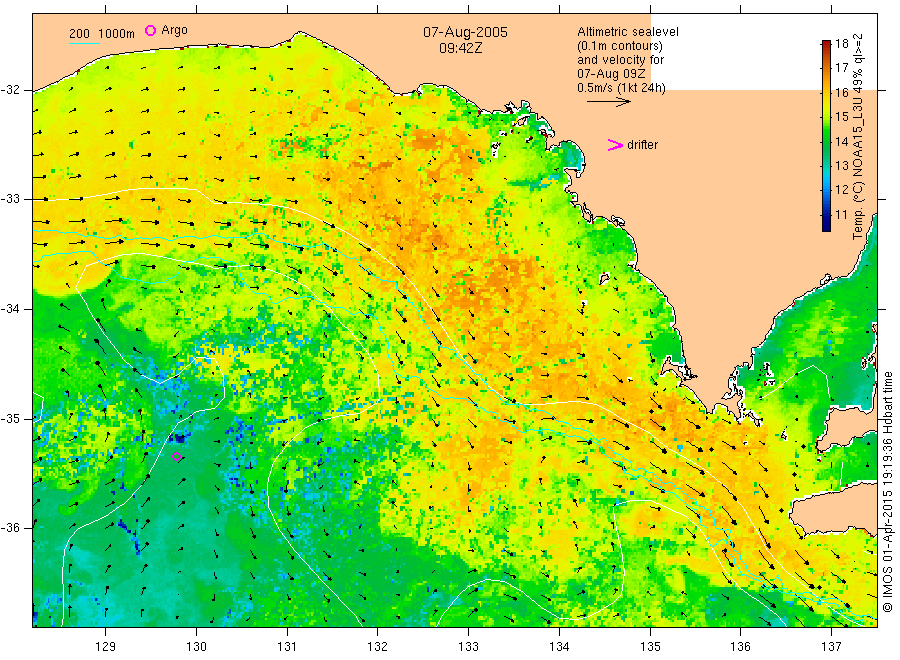Click the latitude label -32
The width and height of the screenshot is (900, 660).
coord(10,90)
